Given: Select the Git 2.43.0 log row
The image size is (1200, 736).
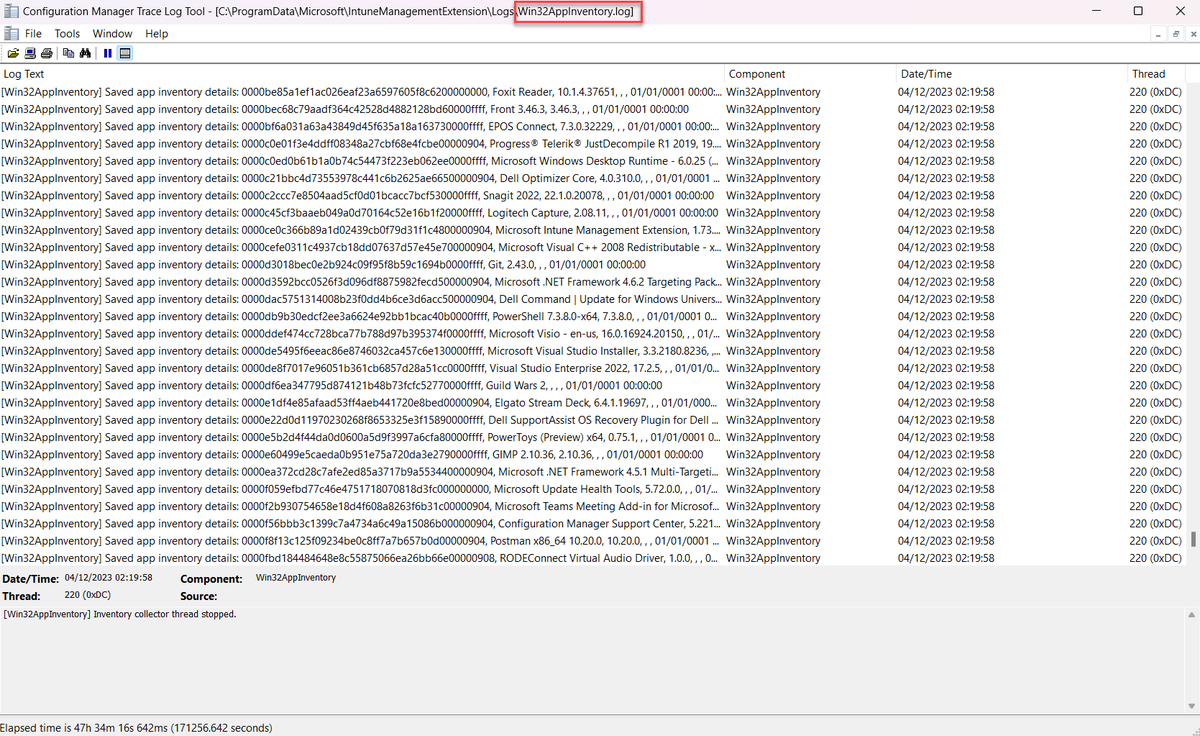Looking at the screenshot, I should (x=594, y=264).
